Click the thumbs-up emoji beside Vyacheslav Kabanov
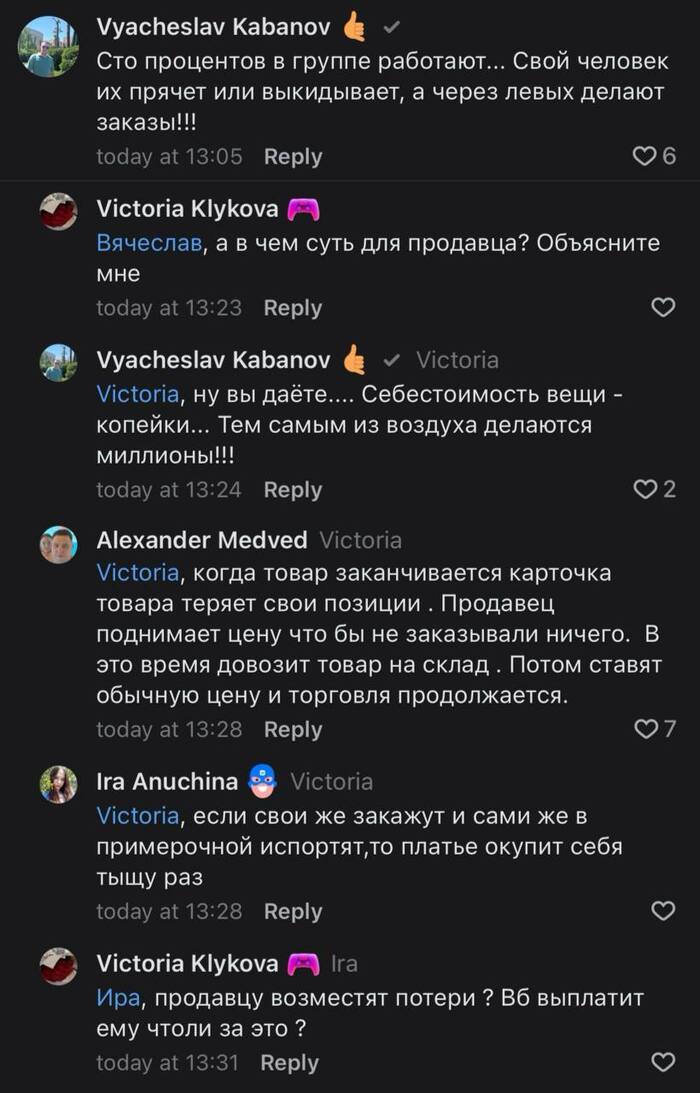Viewport: 700px width, 1093px height. click(x=354, y=27)
